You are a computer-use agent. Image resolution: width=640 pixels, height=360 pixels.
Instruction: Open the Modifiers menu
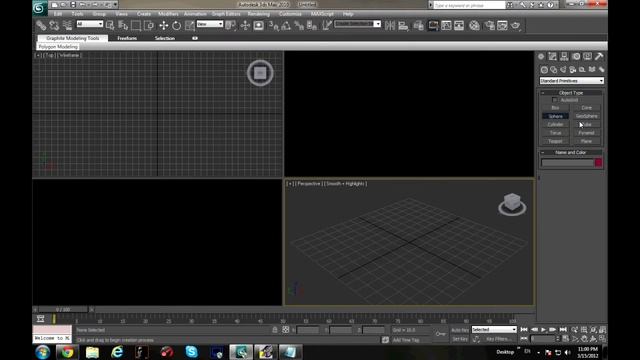[168, 14]
